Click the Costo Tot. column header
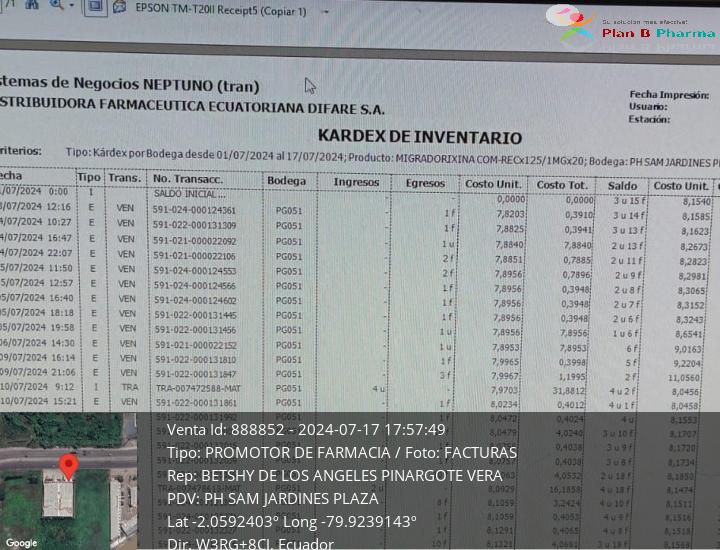Viewport: 720px width, 550px height. tap(562, 185)
